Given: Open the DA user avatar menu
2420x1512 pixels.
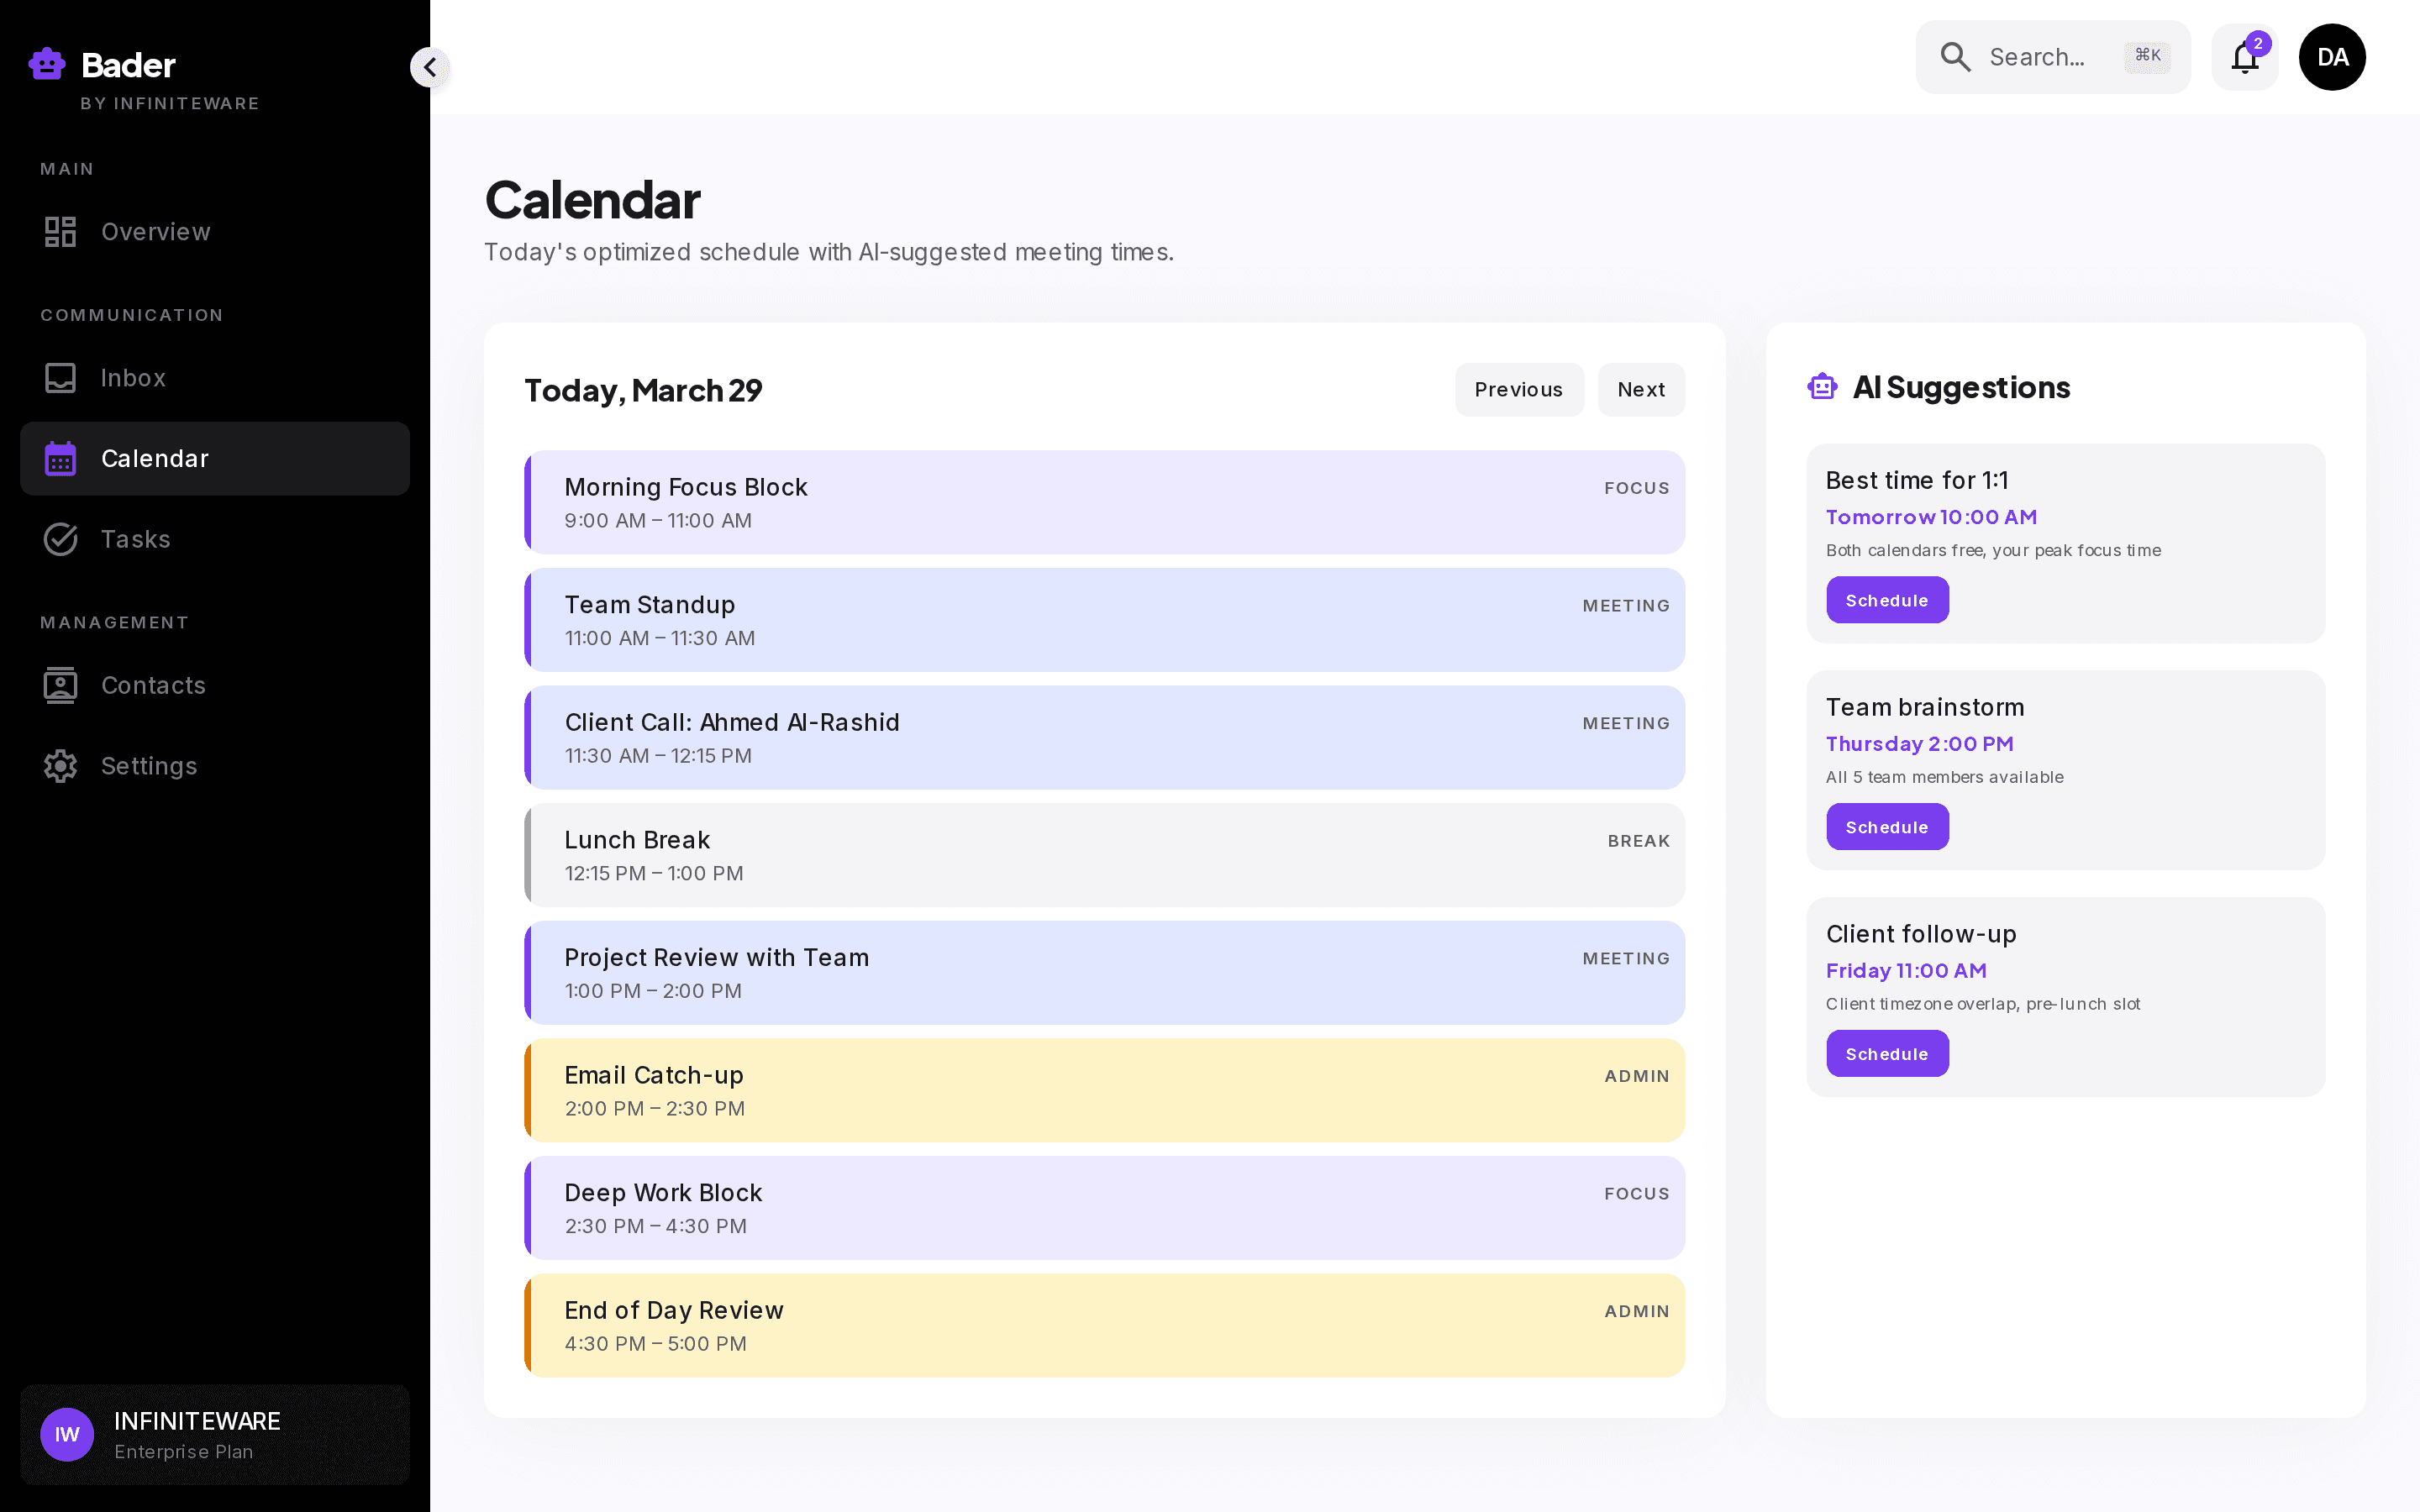Looking at the screenshot, I should click(2332, 57).
